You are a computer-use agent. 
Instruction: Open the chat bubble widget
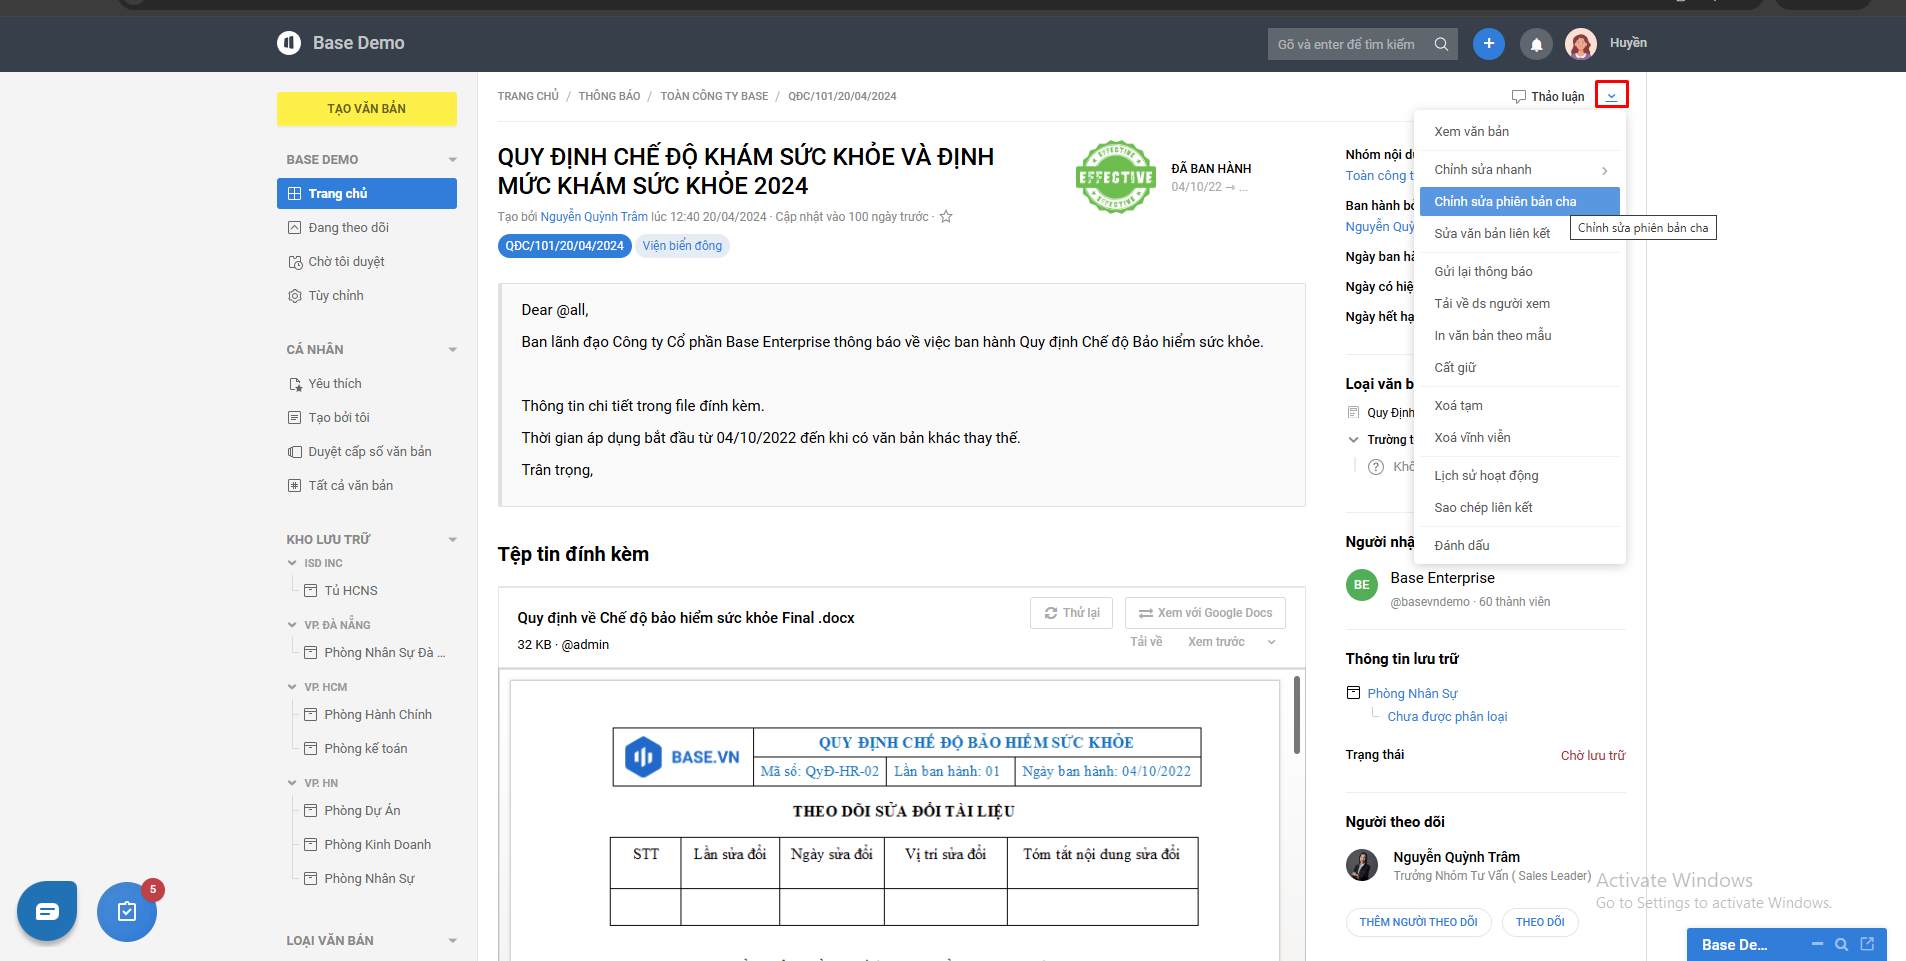[x=47, y=911]
